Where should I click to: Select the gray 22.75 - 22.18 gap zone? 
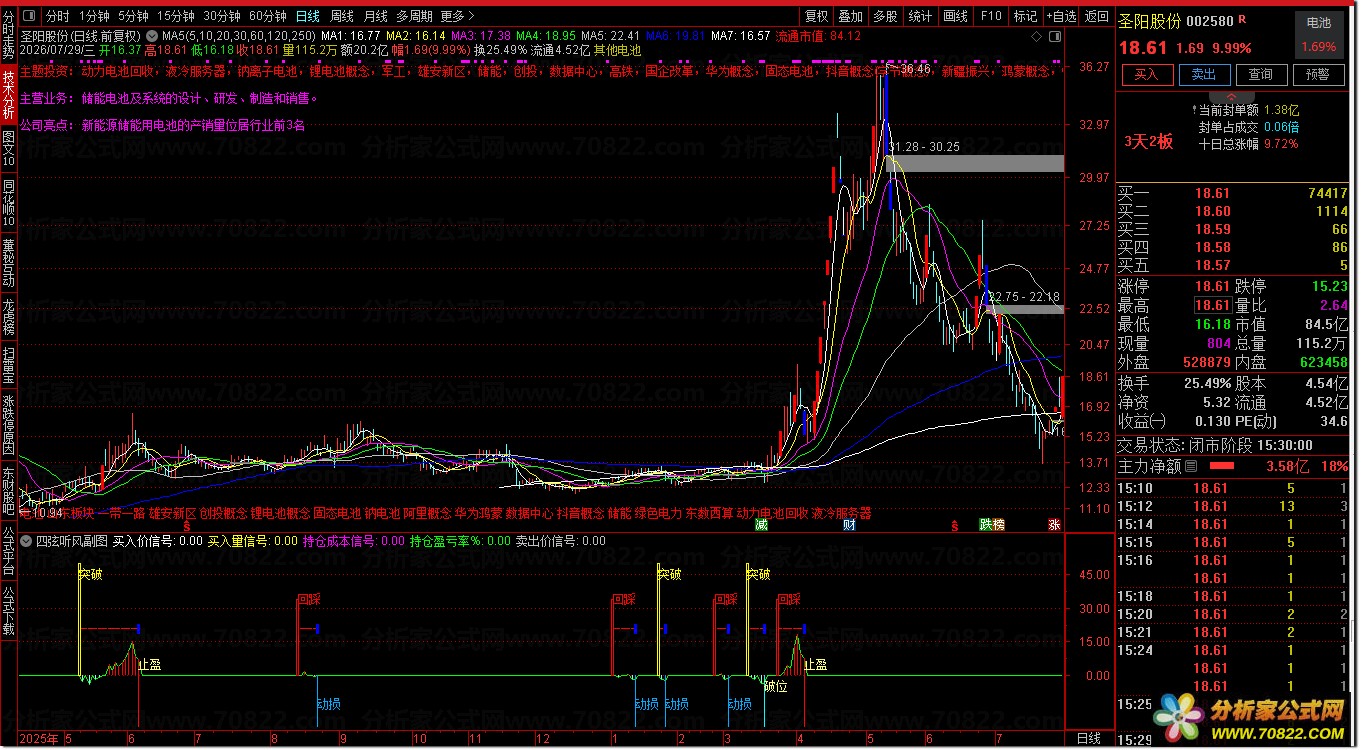[x=1024, y=310]
